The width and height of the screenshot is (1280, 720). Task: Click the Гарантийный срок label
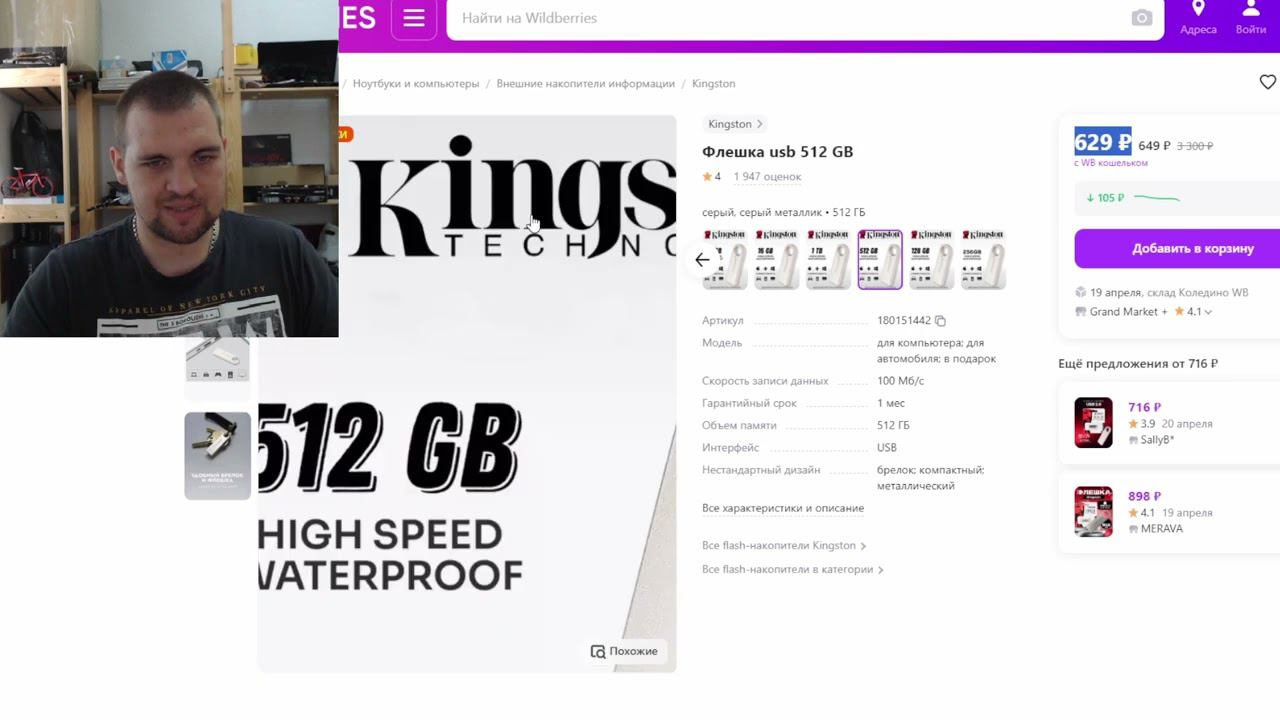[x=749, y=403]
